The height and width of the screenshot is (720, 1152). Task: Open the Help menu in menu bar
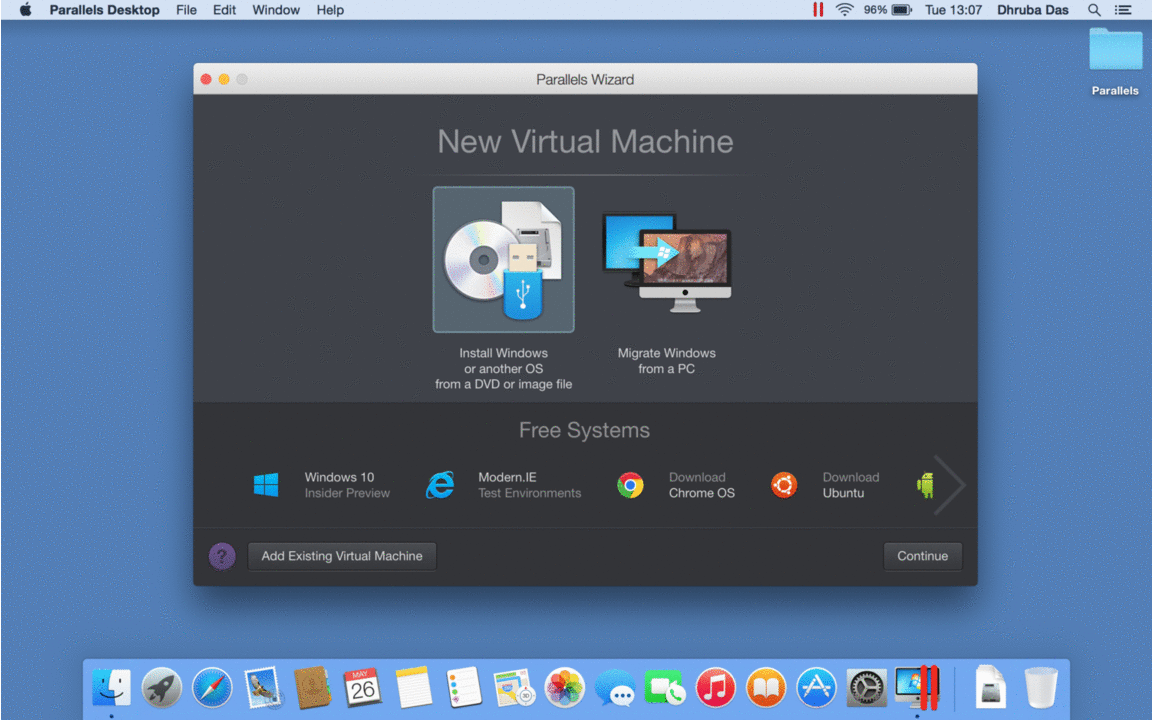(x=330, y=10)
